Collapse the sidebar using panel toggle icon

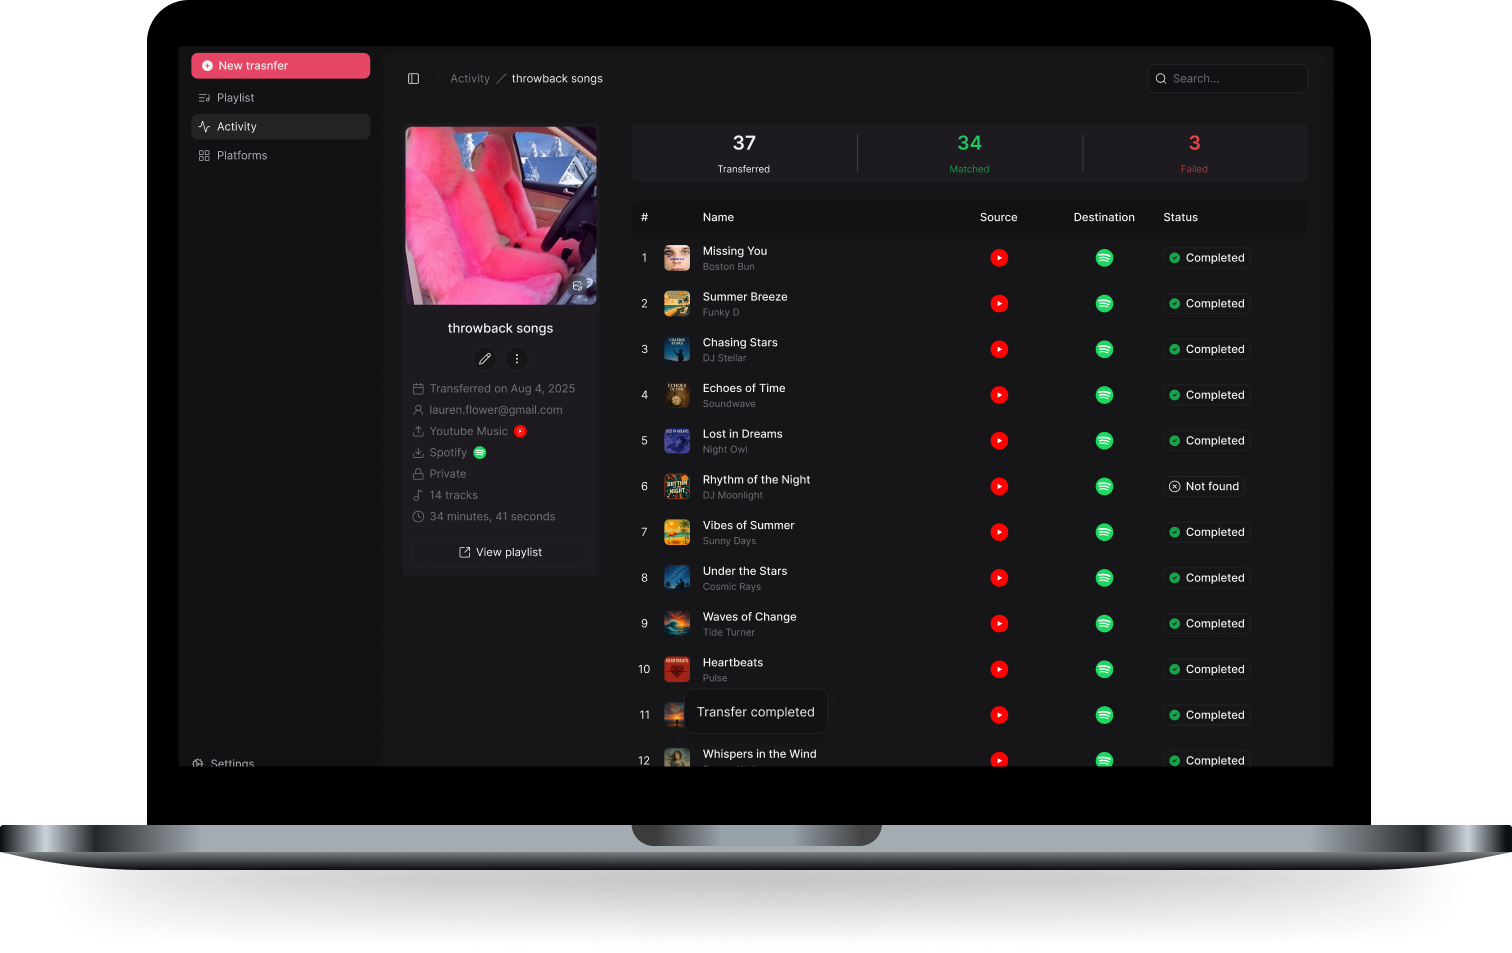pyautogui.click(x=413, y=78)
